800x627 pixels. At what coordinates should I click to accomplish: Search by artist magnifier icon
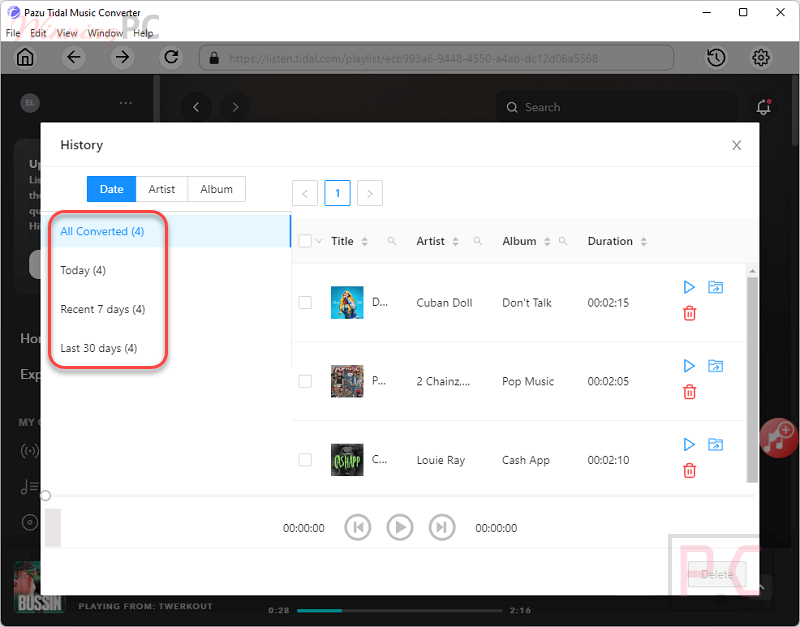[x=478, y=241]
